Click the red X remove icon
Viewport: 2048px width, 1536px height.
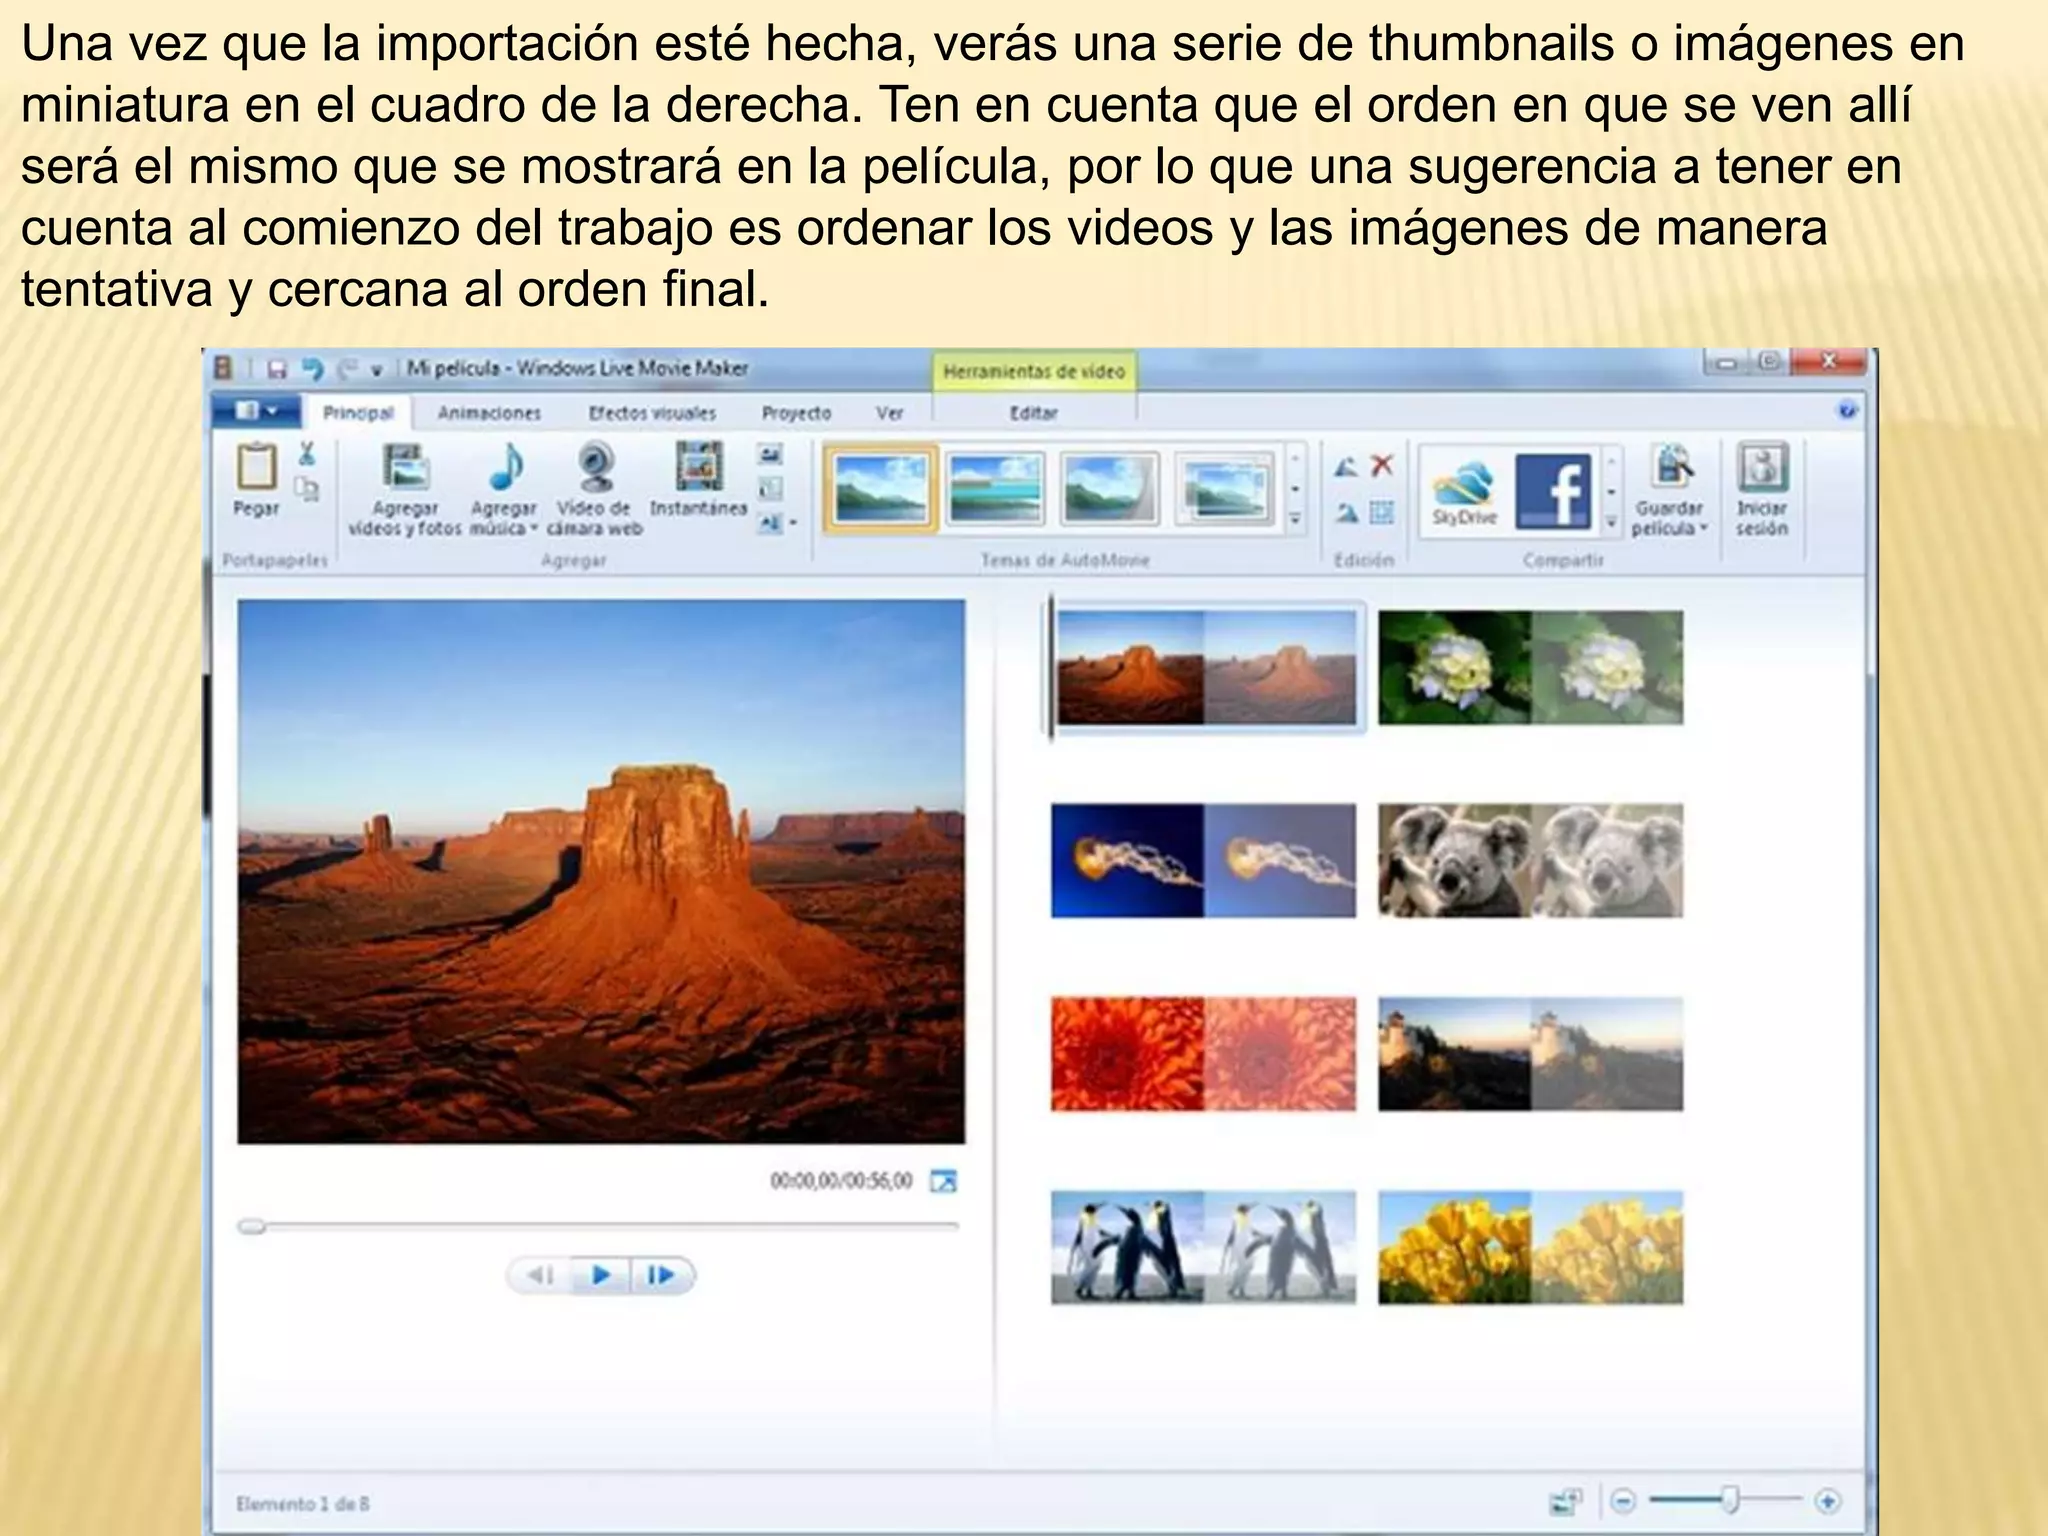coord(1382,465)
